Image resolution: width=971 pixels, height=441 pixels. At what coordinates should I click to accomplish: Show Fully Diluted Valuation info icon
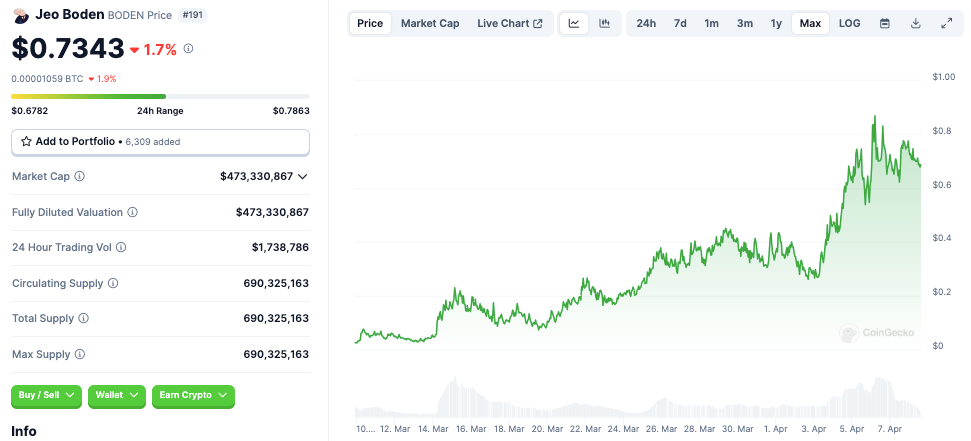pyautogui.click(x=133, y=212)
